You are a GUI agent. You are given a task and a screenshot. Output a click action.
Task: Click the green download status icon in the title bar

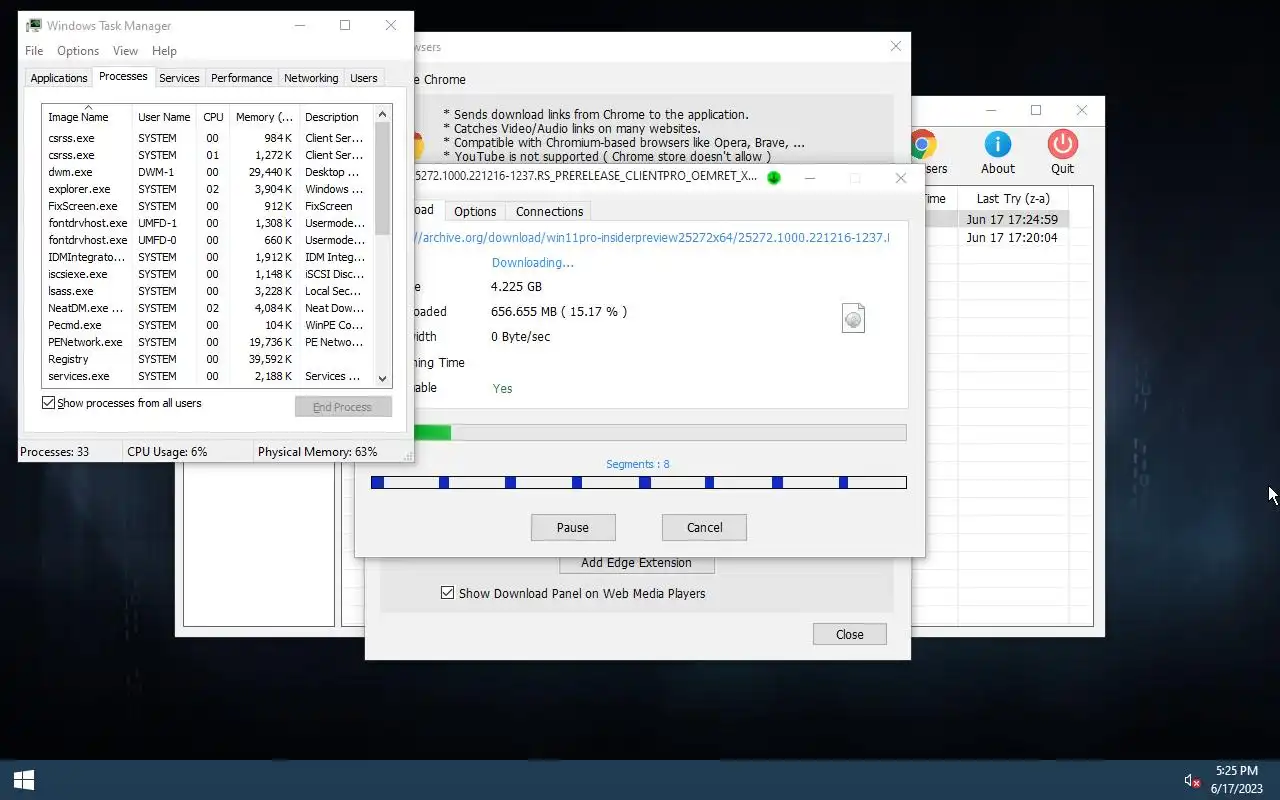(773, 178)
